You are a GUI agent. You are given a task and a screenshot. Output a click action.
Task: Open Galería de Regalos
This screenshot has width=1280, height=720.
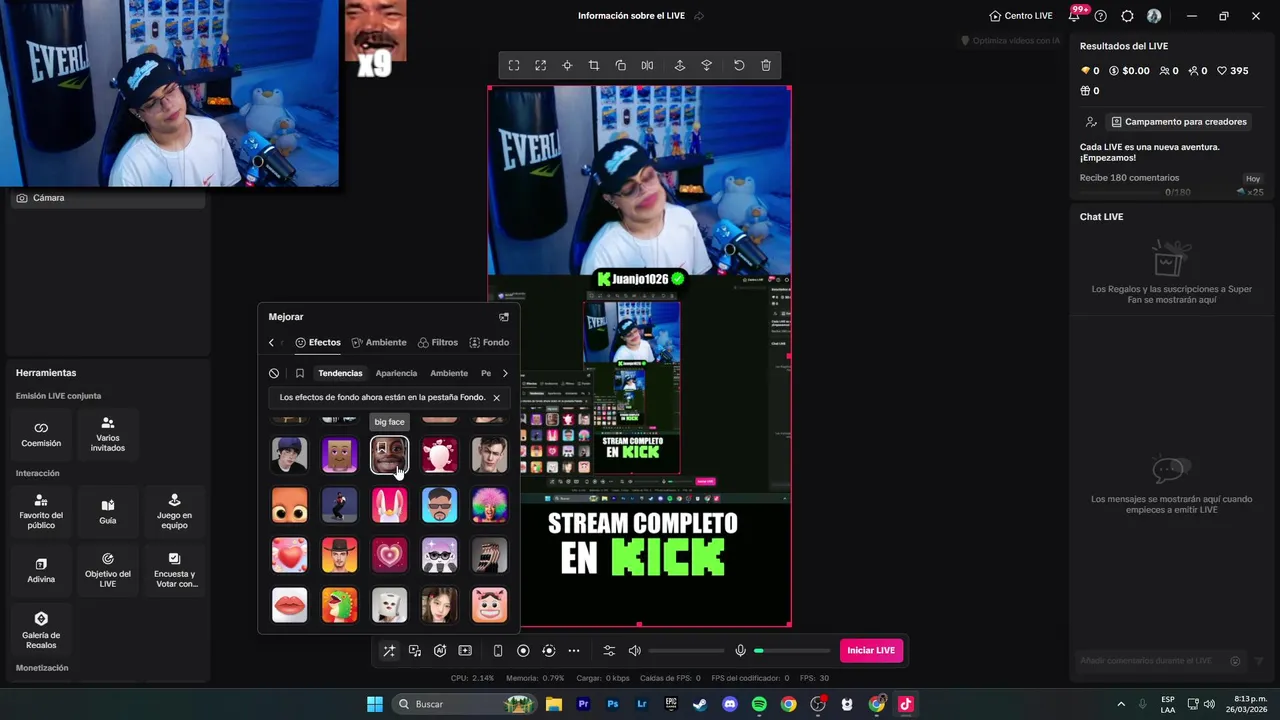click(41, 630)
